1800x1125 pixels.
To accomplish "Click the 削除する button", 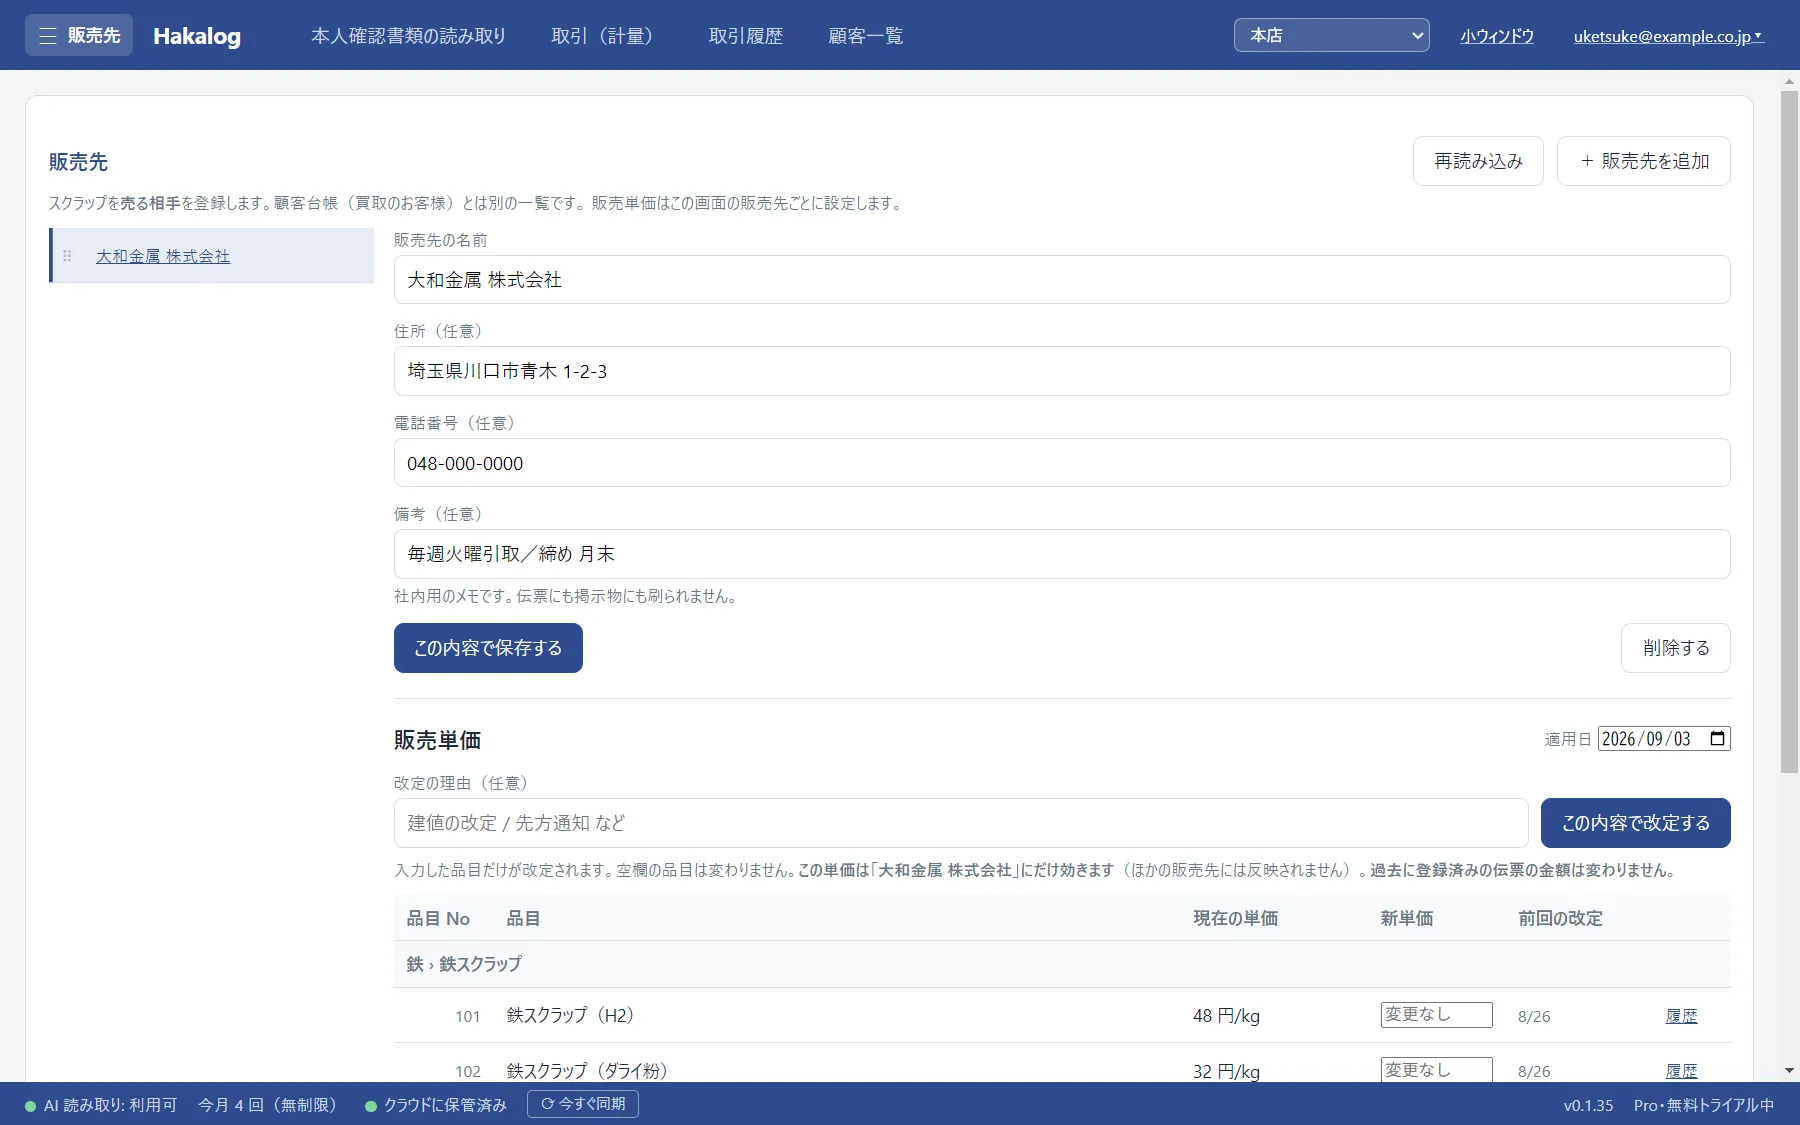I will (1676, 648).
